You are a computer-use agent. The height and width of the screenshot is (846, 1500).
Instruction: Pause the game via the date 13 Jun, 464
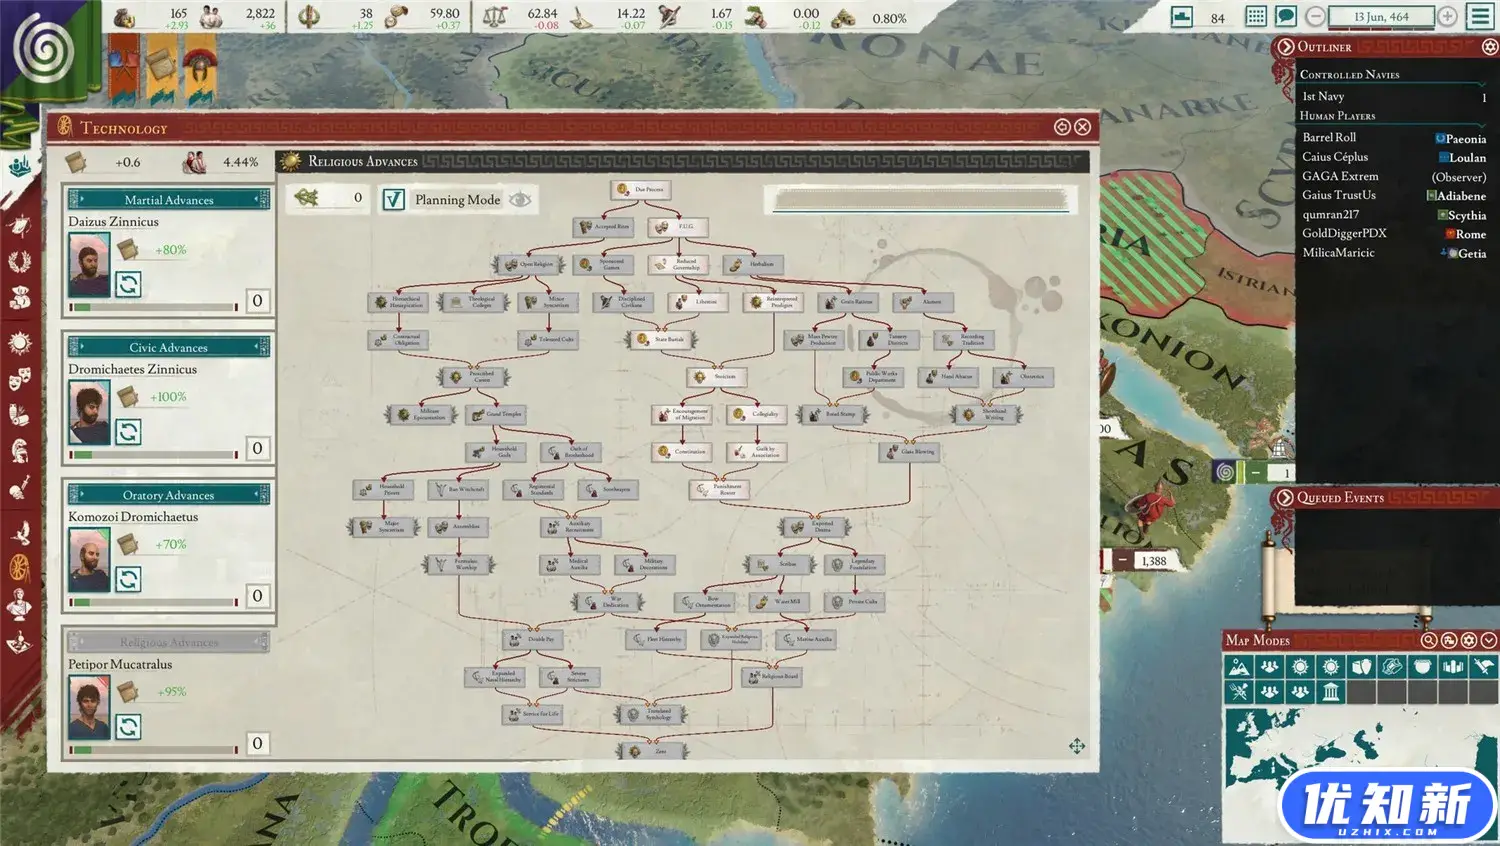coord(1381,16)
